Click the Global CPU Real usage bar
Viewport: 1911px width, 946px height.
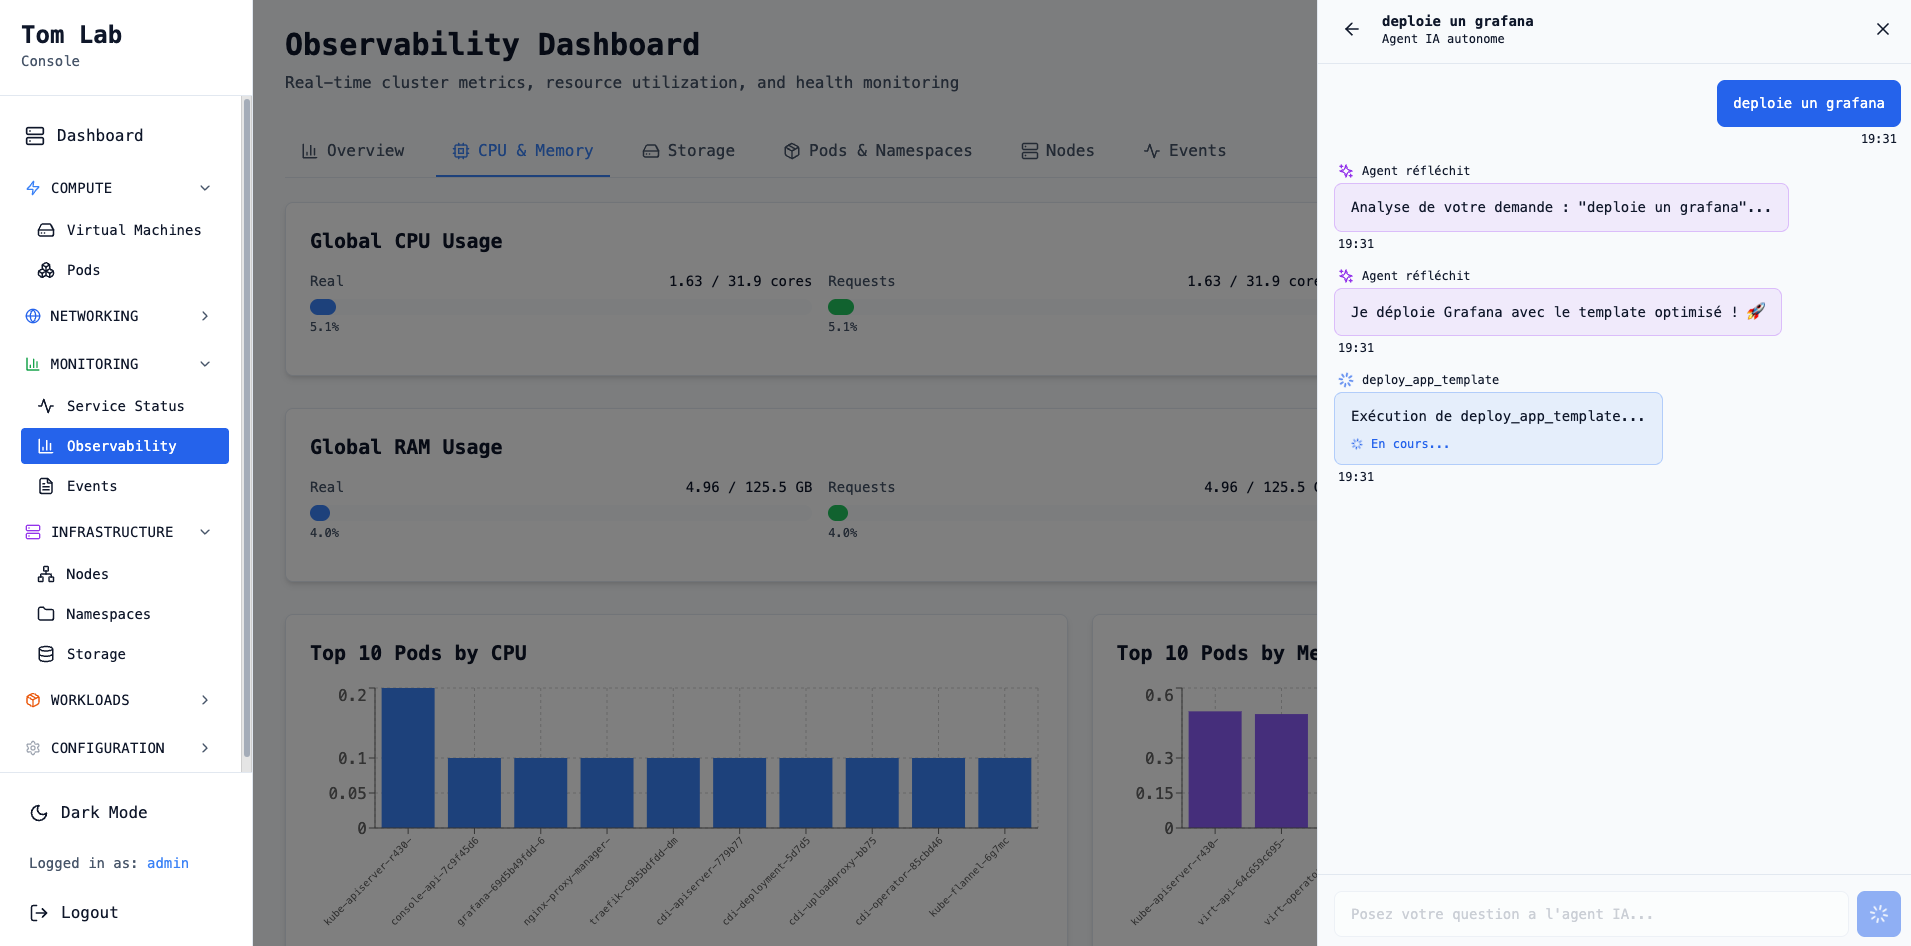click(323, 307)
